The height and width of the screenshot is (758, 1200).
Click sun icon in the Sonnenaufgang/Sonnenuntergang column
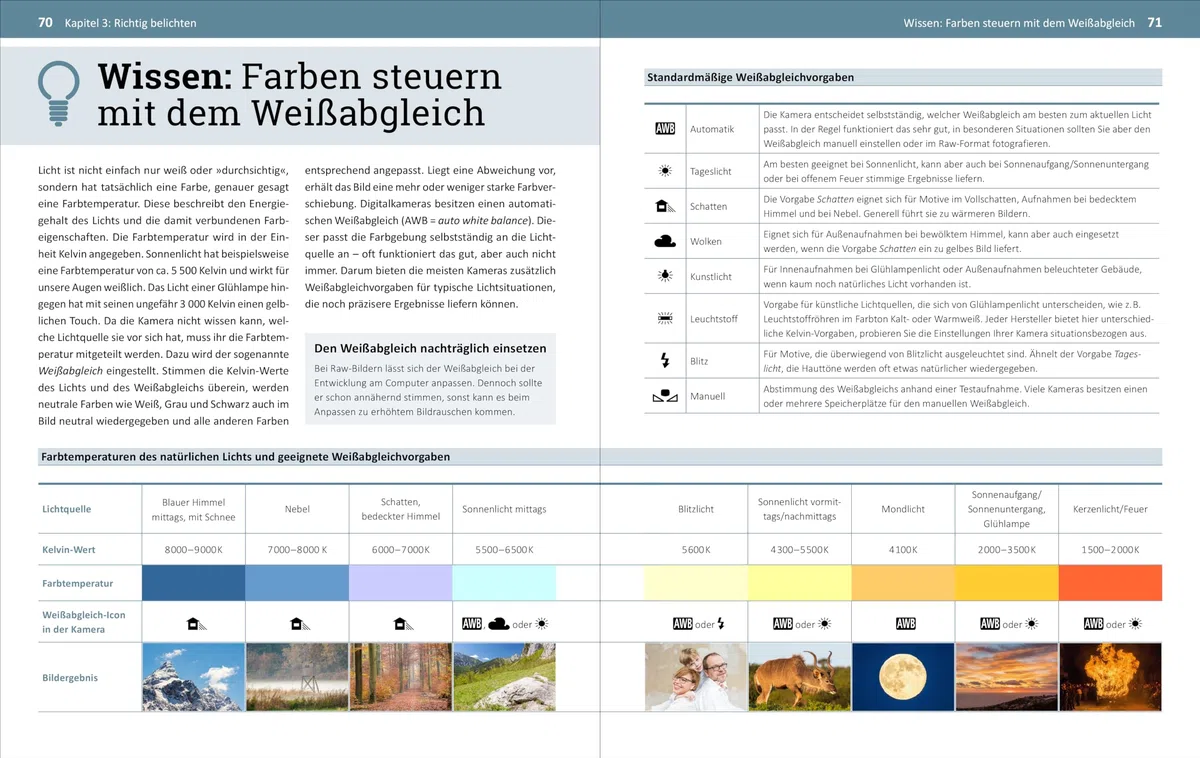[1032, 624]
